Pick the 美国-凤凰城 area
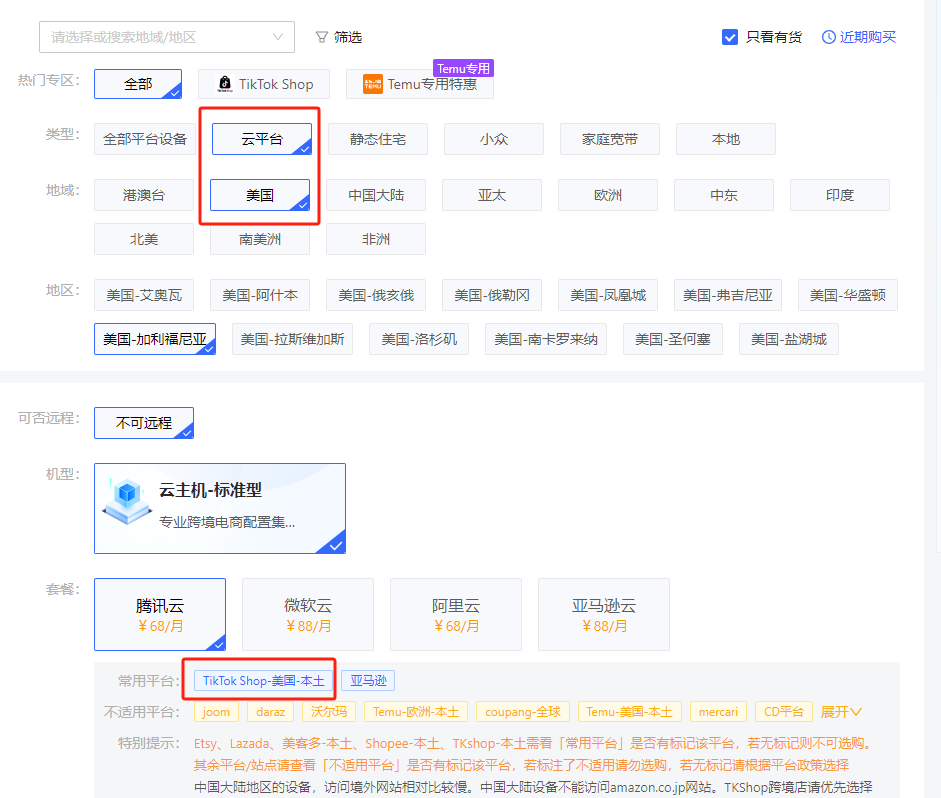941x798 pixels. click(x=608, y=295)
